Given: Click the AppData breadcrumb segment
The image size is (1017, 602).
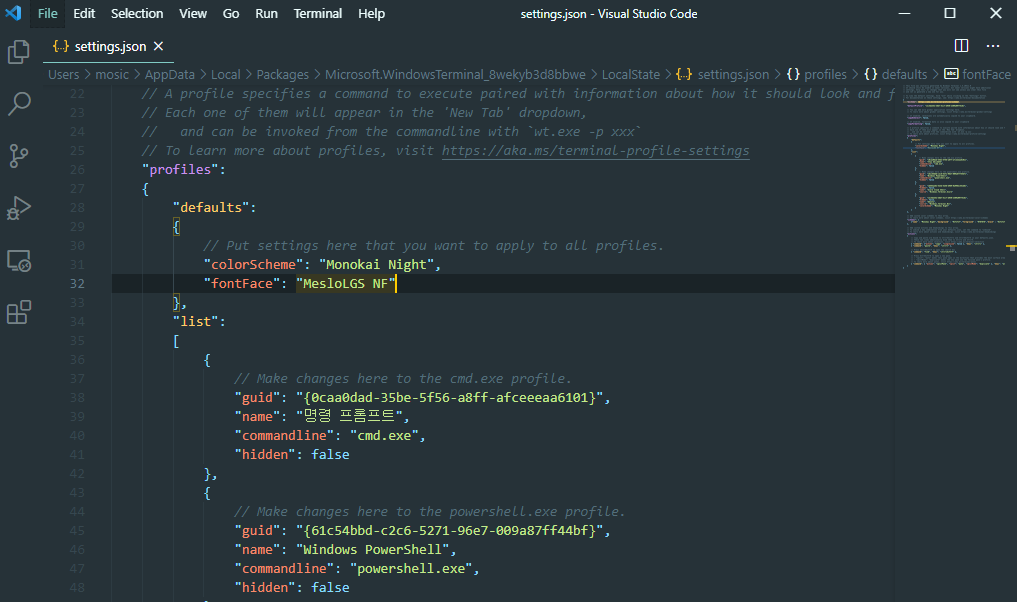Looking at the screenshot, I should (169, 75).
